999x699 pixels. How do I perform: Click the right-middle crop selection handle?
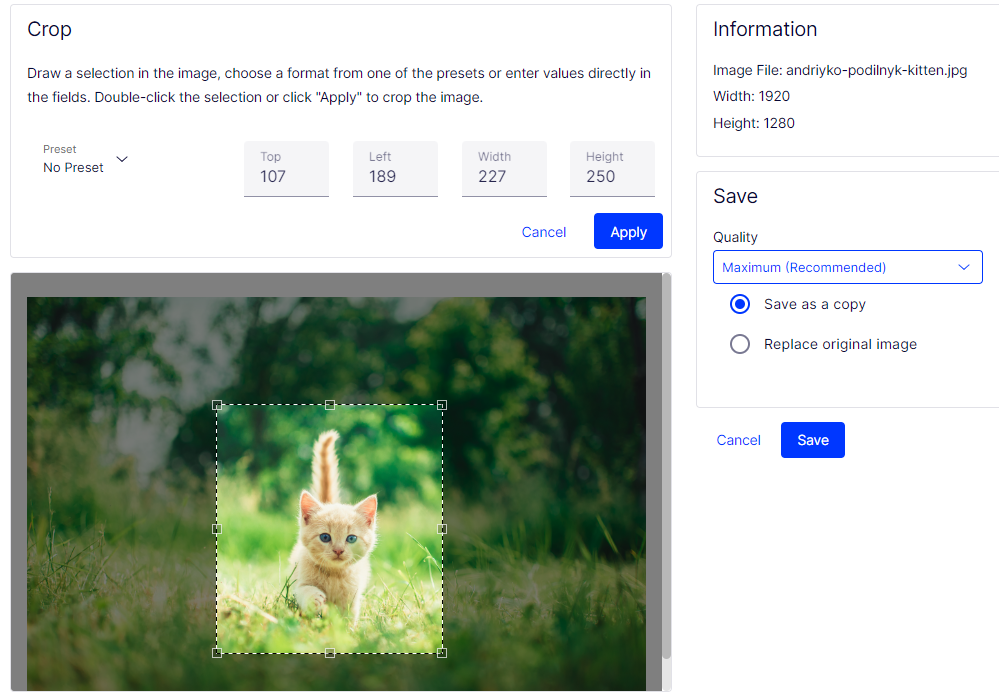tap(442, 529)
